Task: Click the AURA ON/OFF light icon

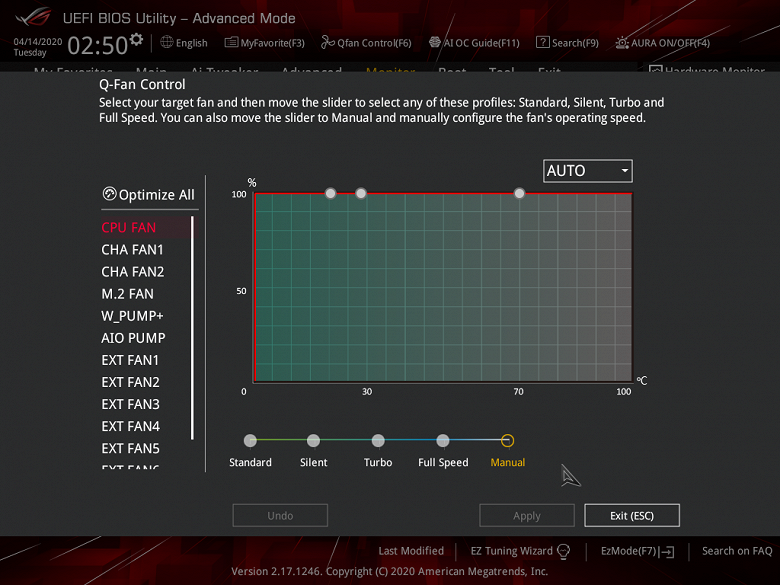Action: click(622, 43)
